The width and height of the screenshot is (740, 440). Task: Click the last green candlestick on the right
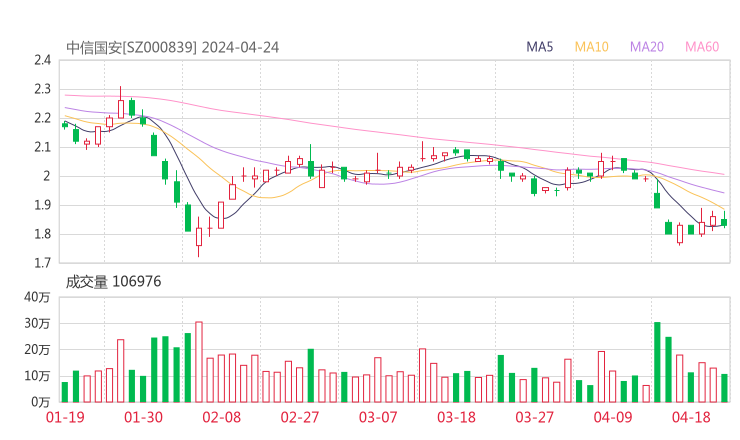click(724, 222)
